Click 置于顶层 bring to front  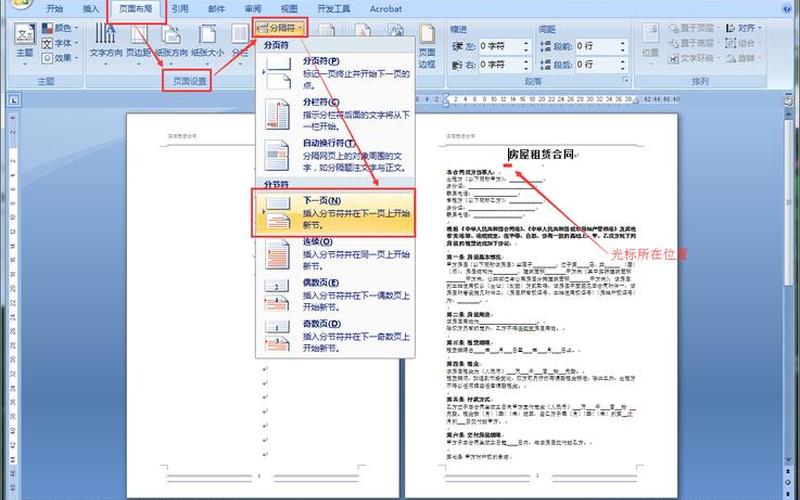(x=692, y=28)
